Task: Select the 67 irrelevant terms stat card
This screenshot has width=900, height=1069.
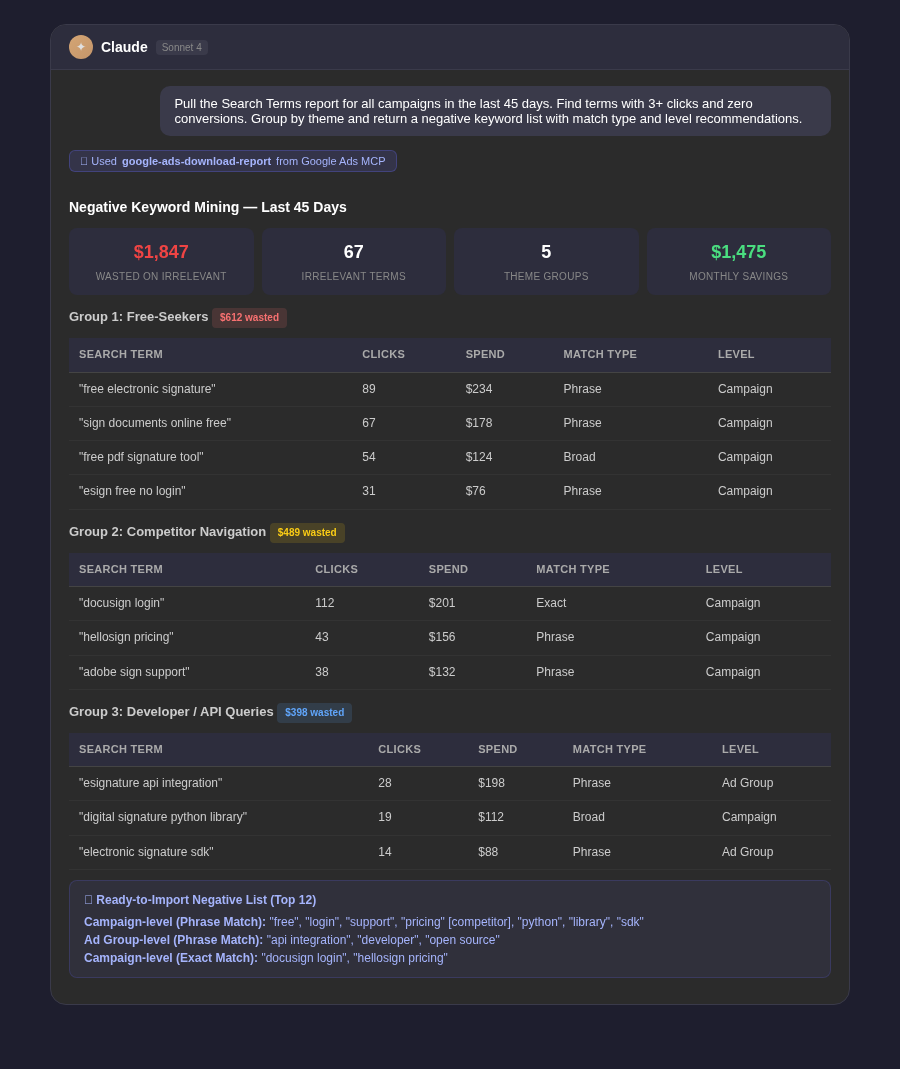Action: pyautogui.click(x=353, y=261)
